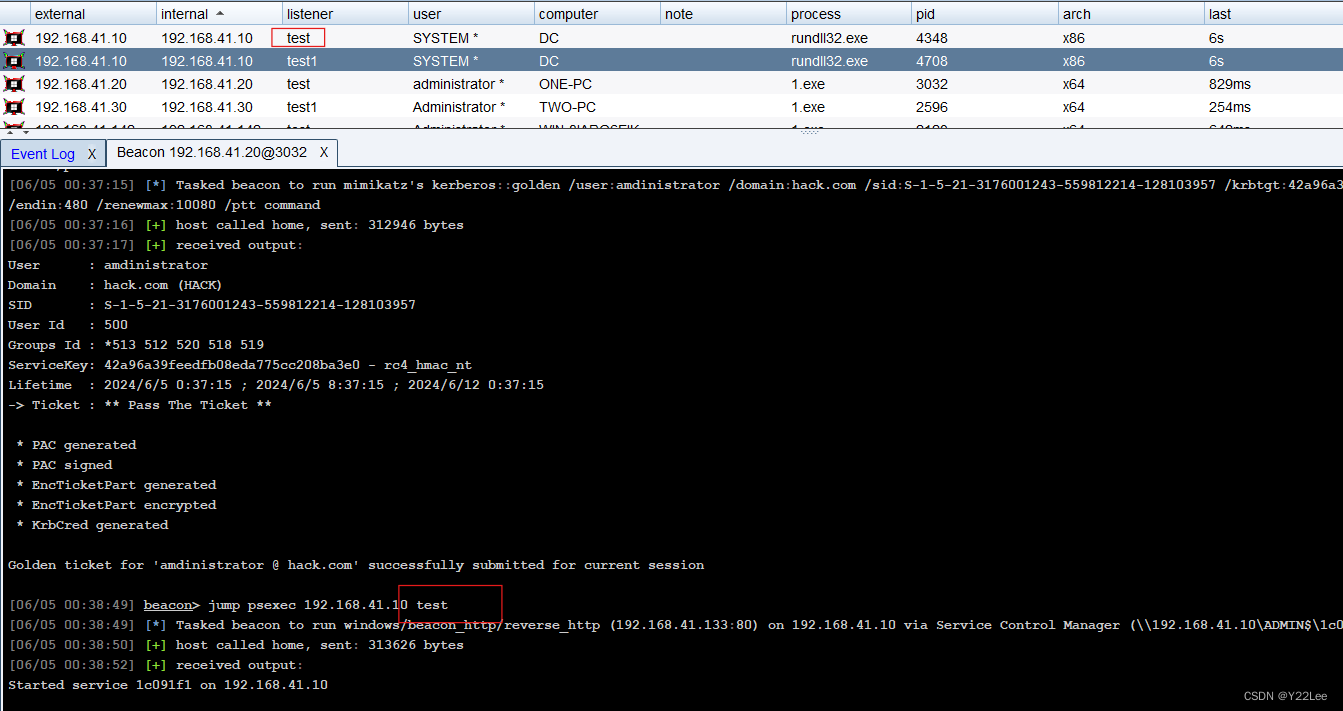Sort sessions by process column header

pyautogui.click(x=849, y=14)
